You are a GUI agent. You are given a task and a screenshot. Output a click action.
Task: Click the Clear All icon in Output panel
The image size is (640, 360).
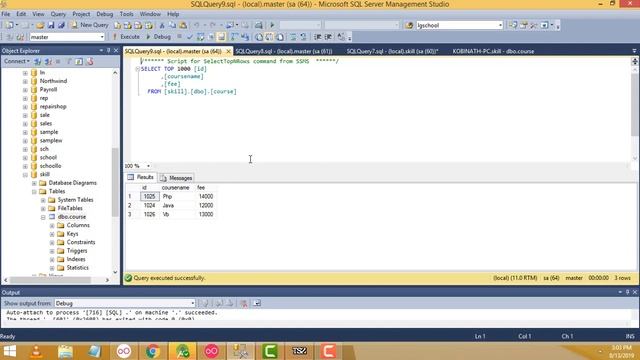pos(244,303)
